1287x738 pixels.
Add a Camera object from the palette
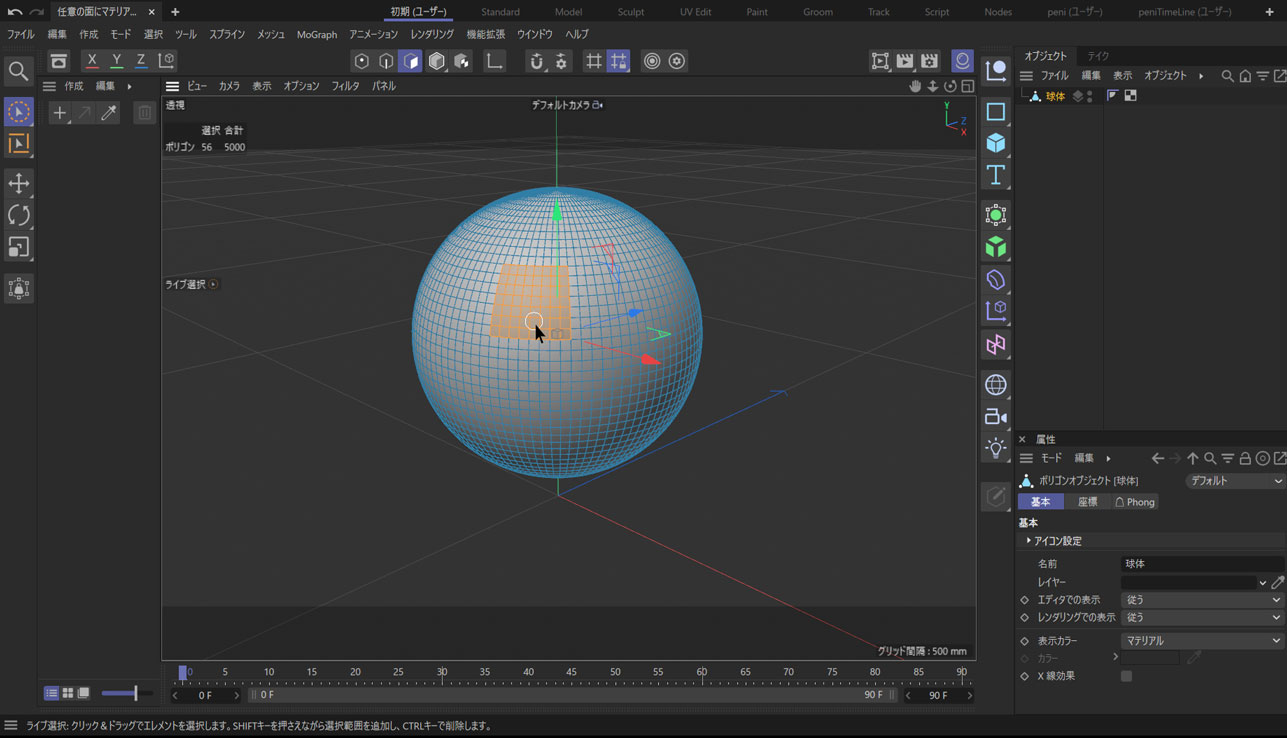(x=995, y=417)
